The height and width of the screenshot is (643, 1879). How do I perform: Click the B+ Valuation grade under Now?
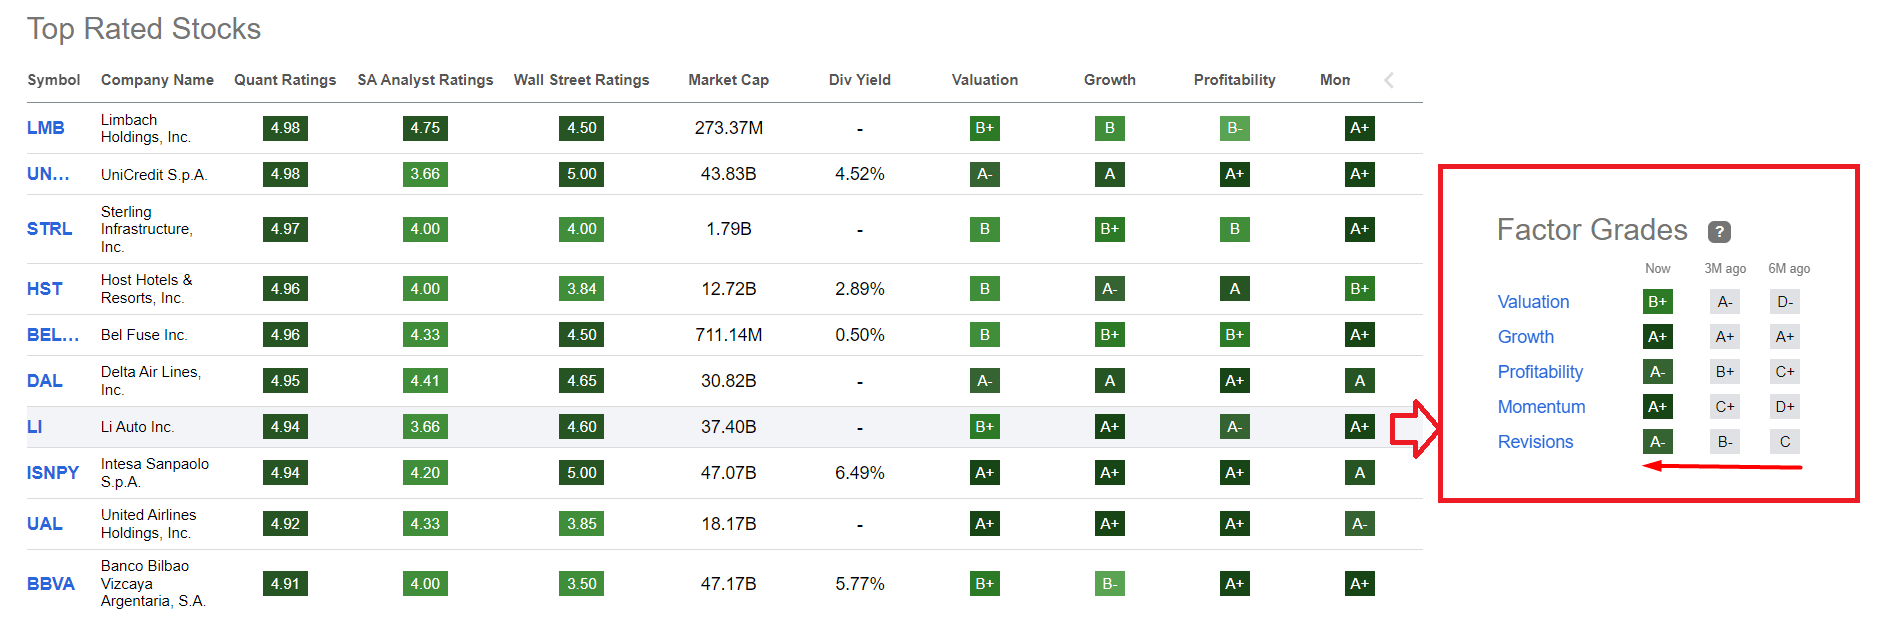coord(1658,302)
